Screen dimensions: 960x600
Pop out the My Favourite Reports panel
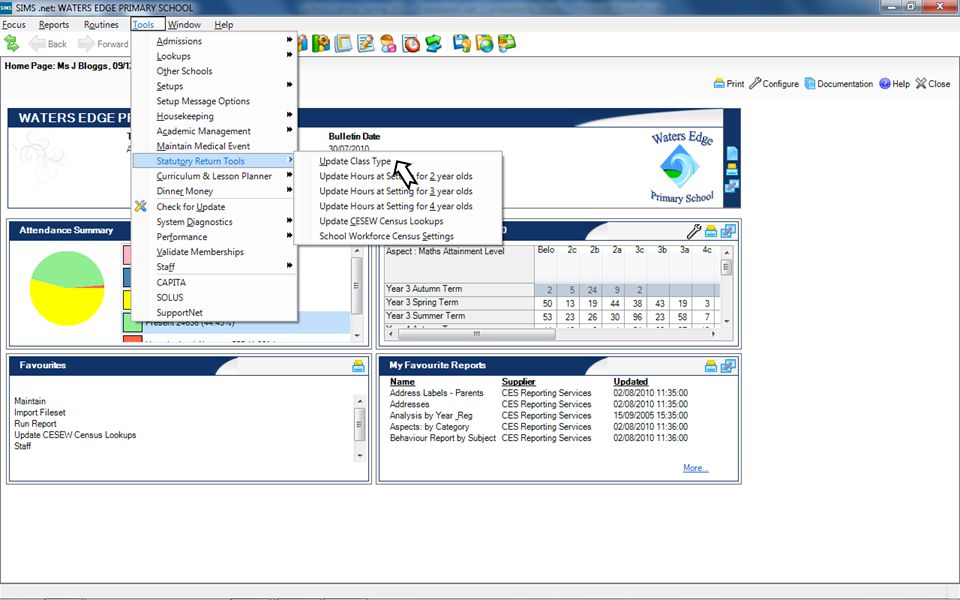728,366
